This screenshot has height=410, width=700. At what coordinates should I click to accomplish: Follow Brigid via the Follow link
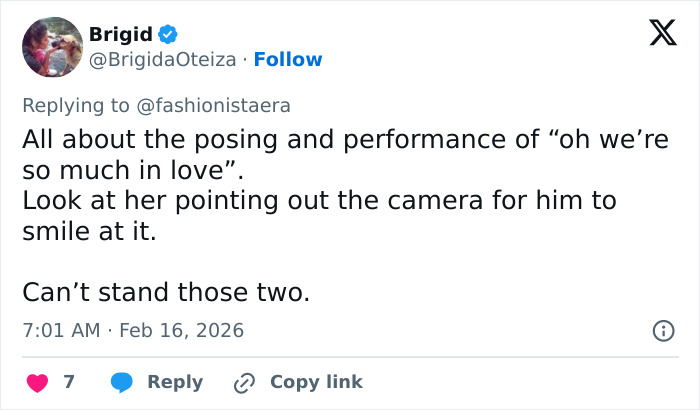click(x=288, y=60)
